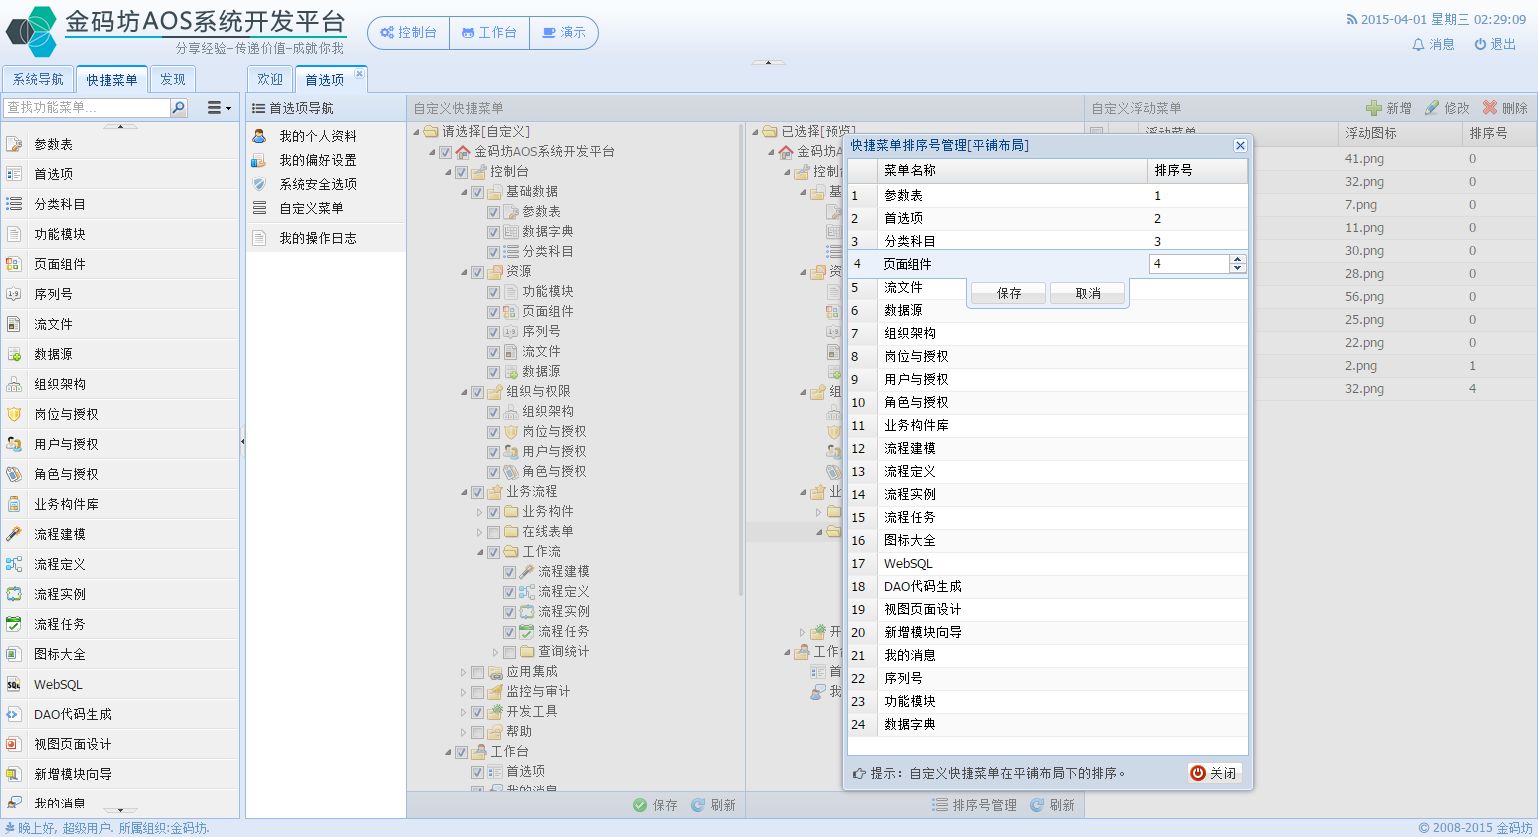Check the 应用集成 checkbox
The width and height of the screenshot is (1538, 837).
(x=477, y=672)
